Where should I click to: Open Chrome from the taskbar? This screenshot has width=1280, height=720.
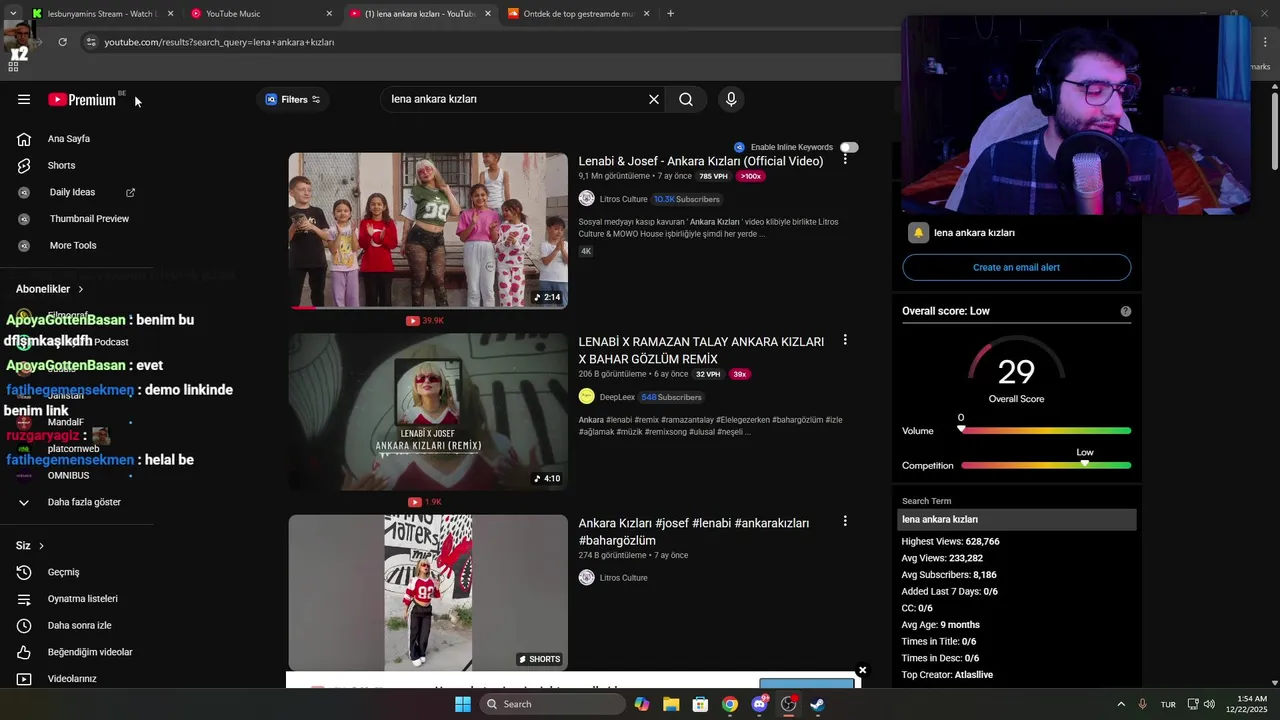730,704
